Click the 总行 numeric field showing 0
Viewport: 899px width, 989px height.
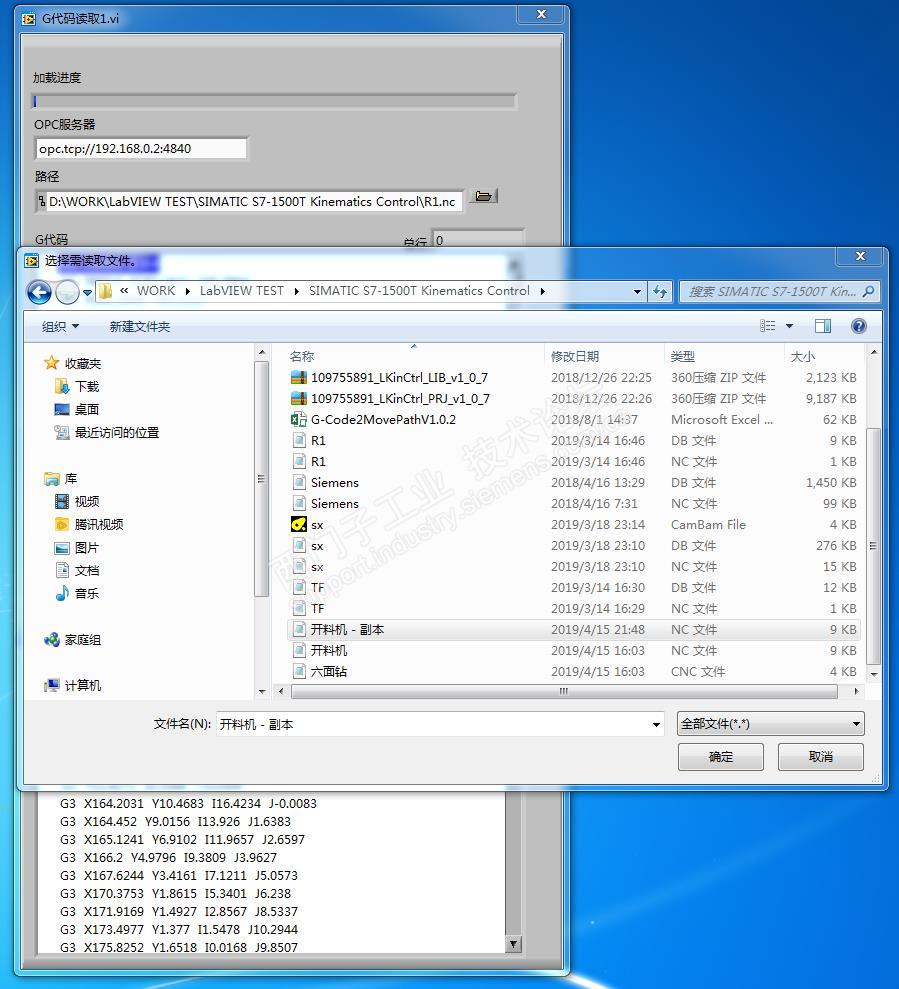pos(478,238)
